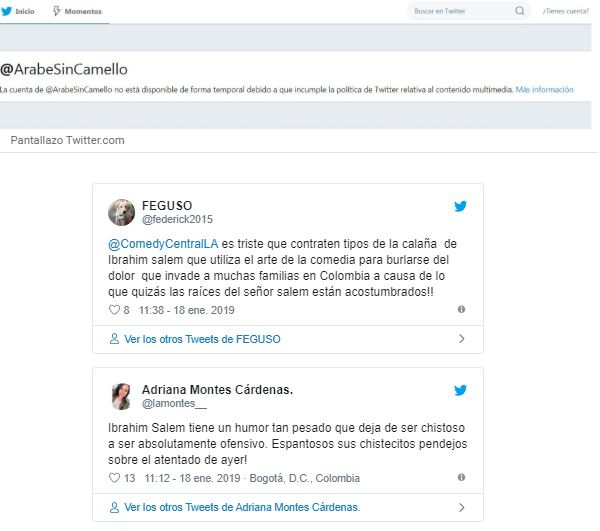600x531 pixels.
Task: Open FEGUSO's profile avatar
Action: coord(121,212)
